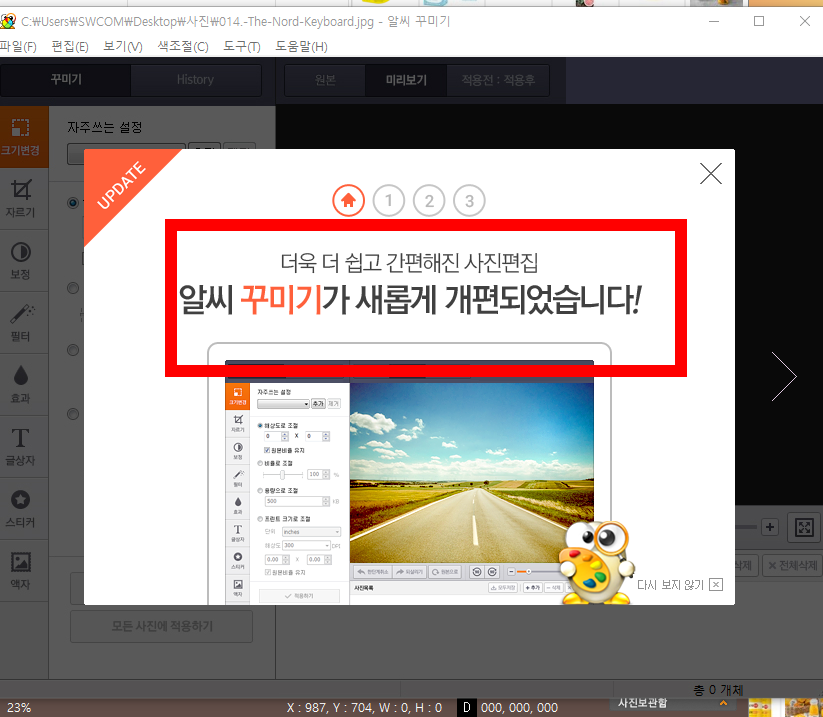This screenshot has width=823, height=717.
Task: Select the 원본 view tab
Action: coord(325,80)
